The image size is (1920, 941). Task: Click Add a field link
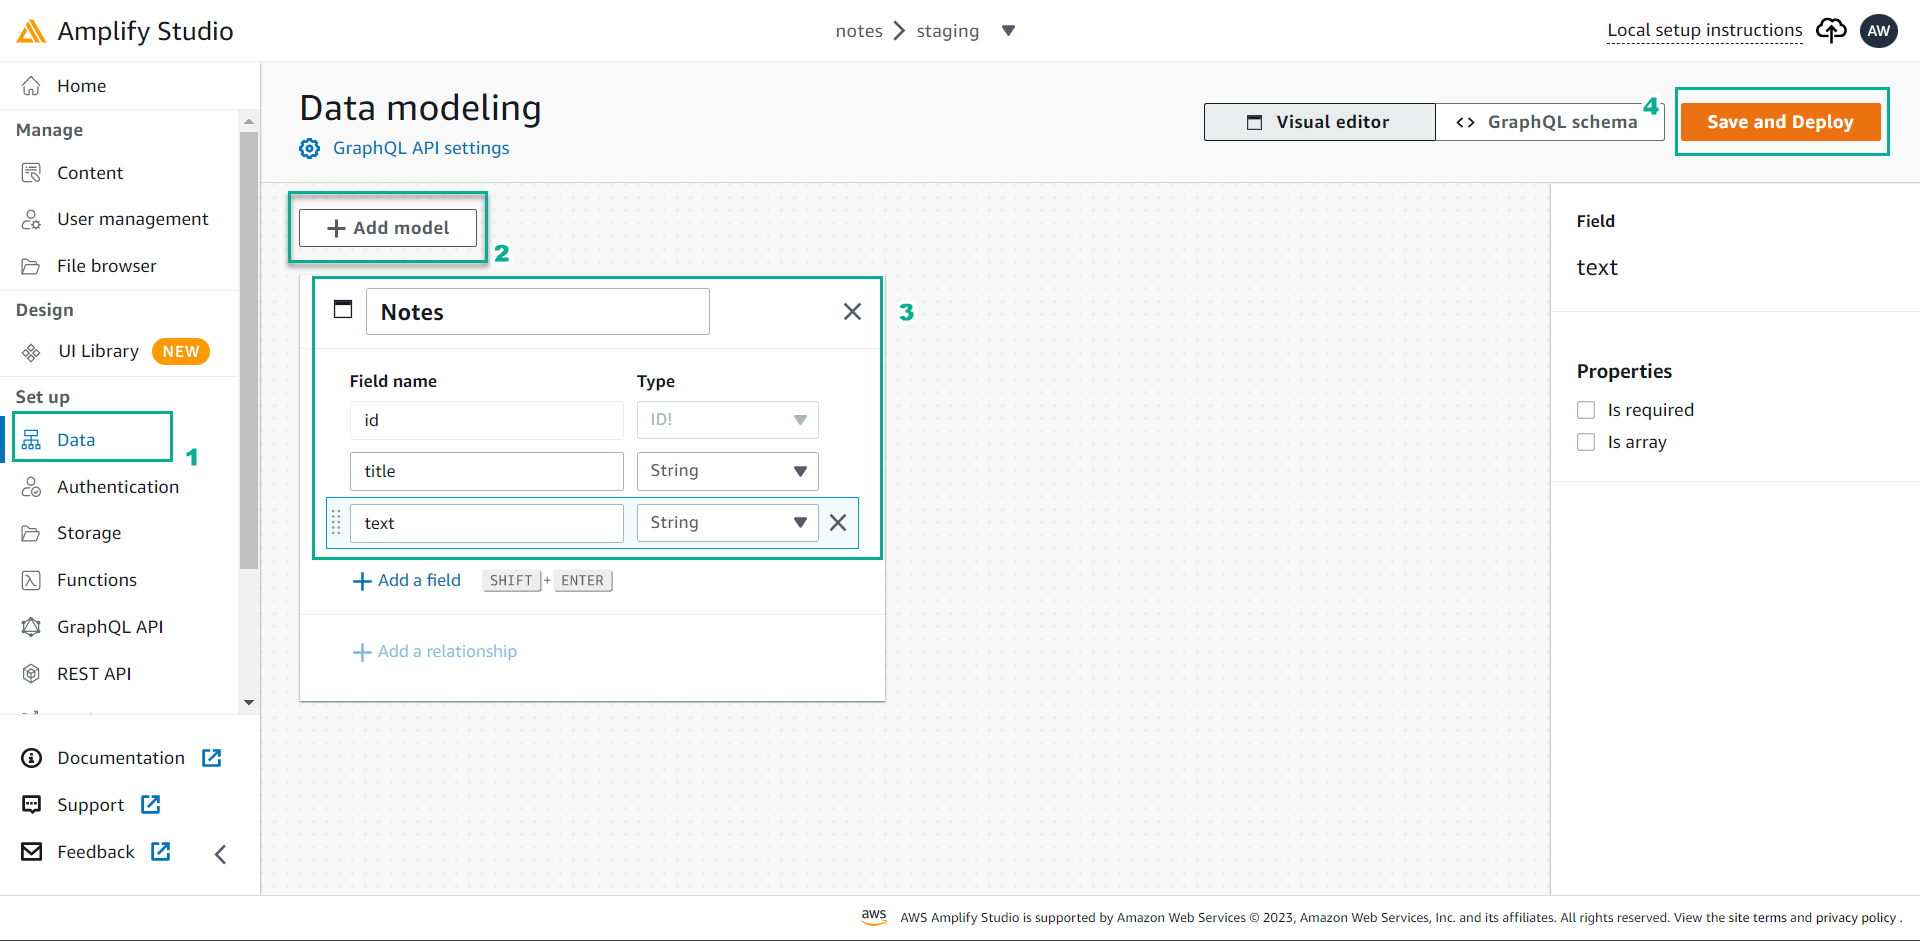(407, 581)
